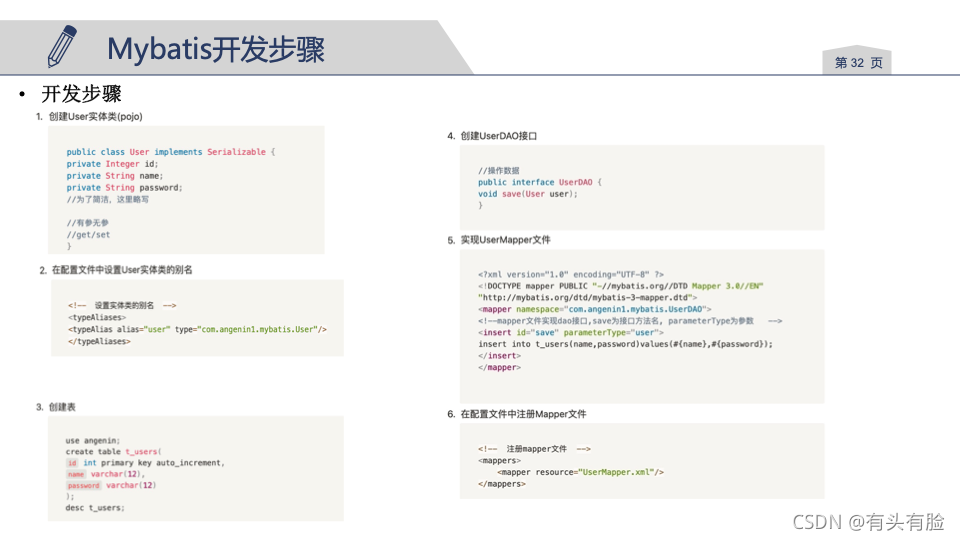Viewport: 960px width, 540px height.
Task: Click step heading '创建UserDAO接口'
Action: (498, 136)
